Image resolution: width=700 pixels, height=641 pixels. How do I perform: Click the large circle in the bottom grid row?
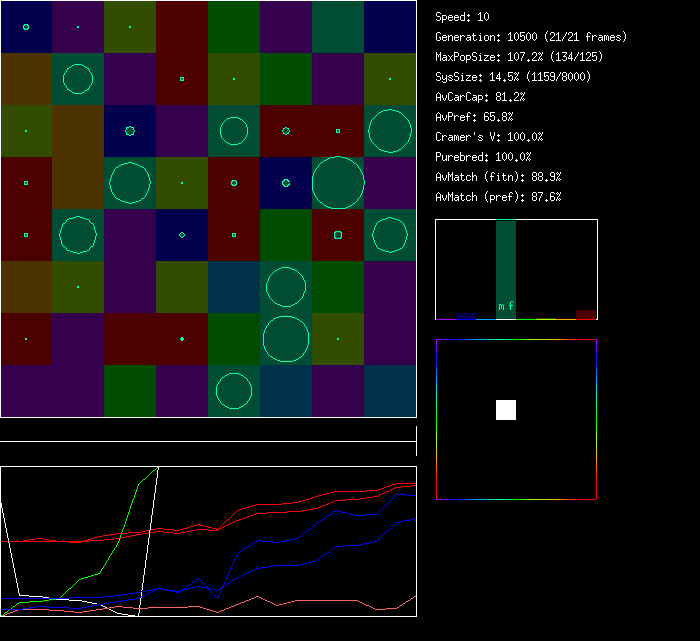[x=234, y=391]
